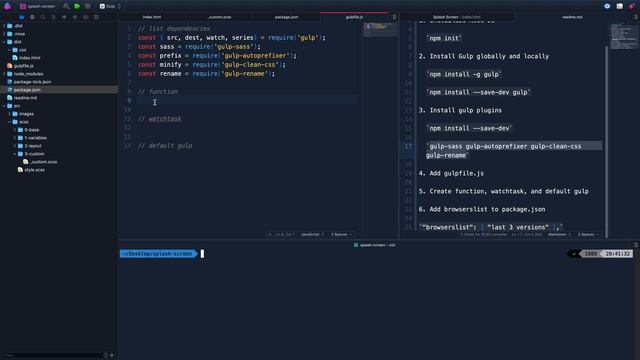
Task: Click the 'Add gulpfile.js' line in readme
Action: click(451, 173)
